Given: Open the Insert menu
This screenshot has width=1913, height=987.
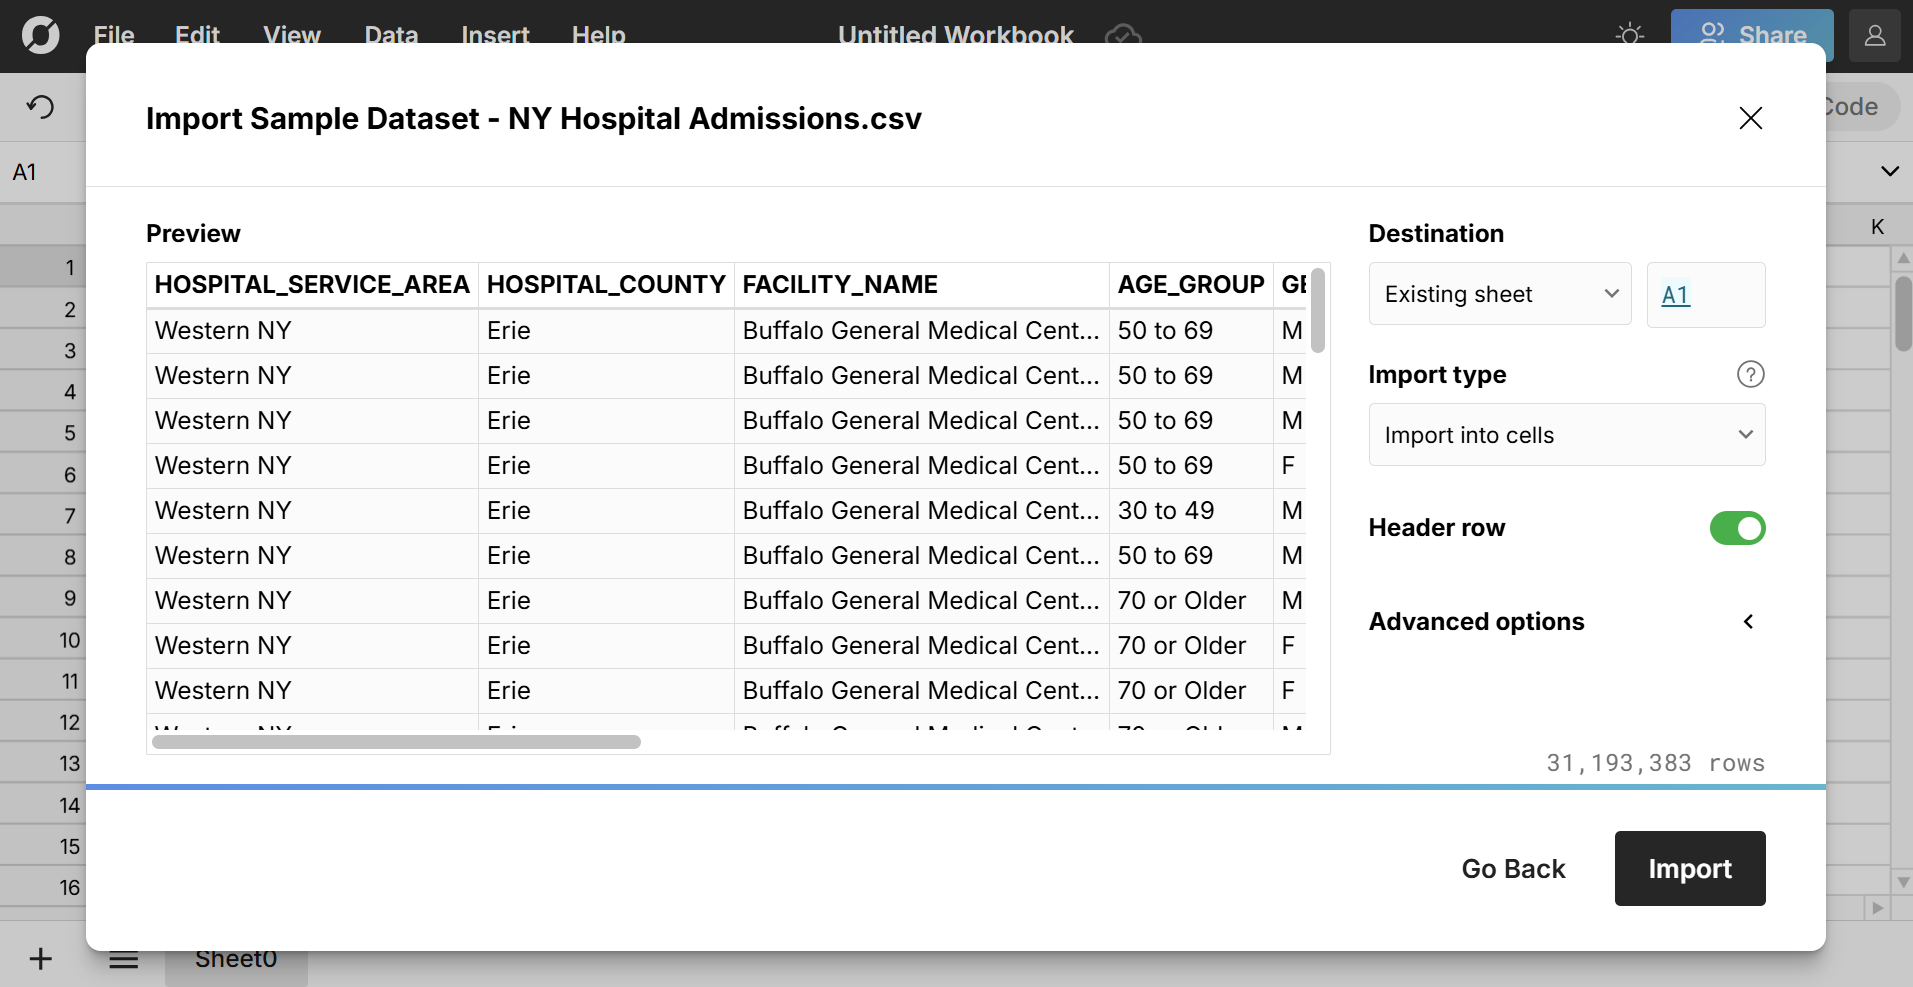Looking at the screenshot, I should point(495,35).
